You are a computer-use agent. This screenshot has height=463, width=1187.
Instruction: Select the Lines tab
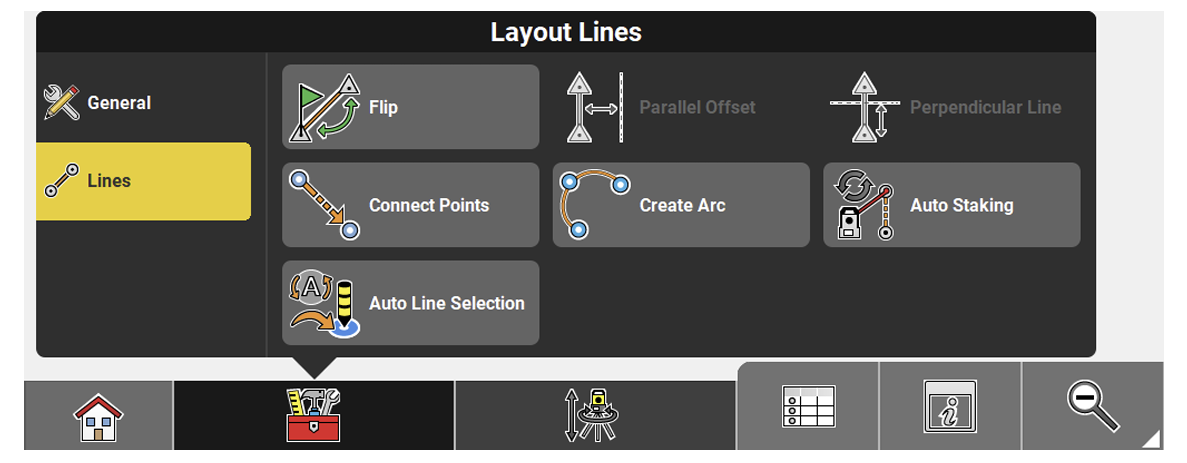coord(109,181)
